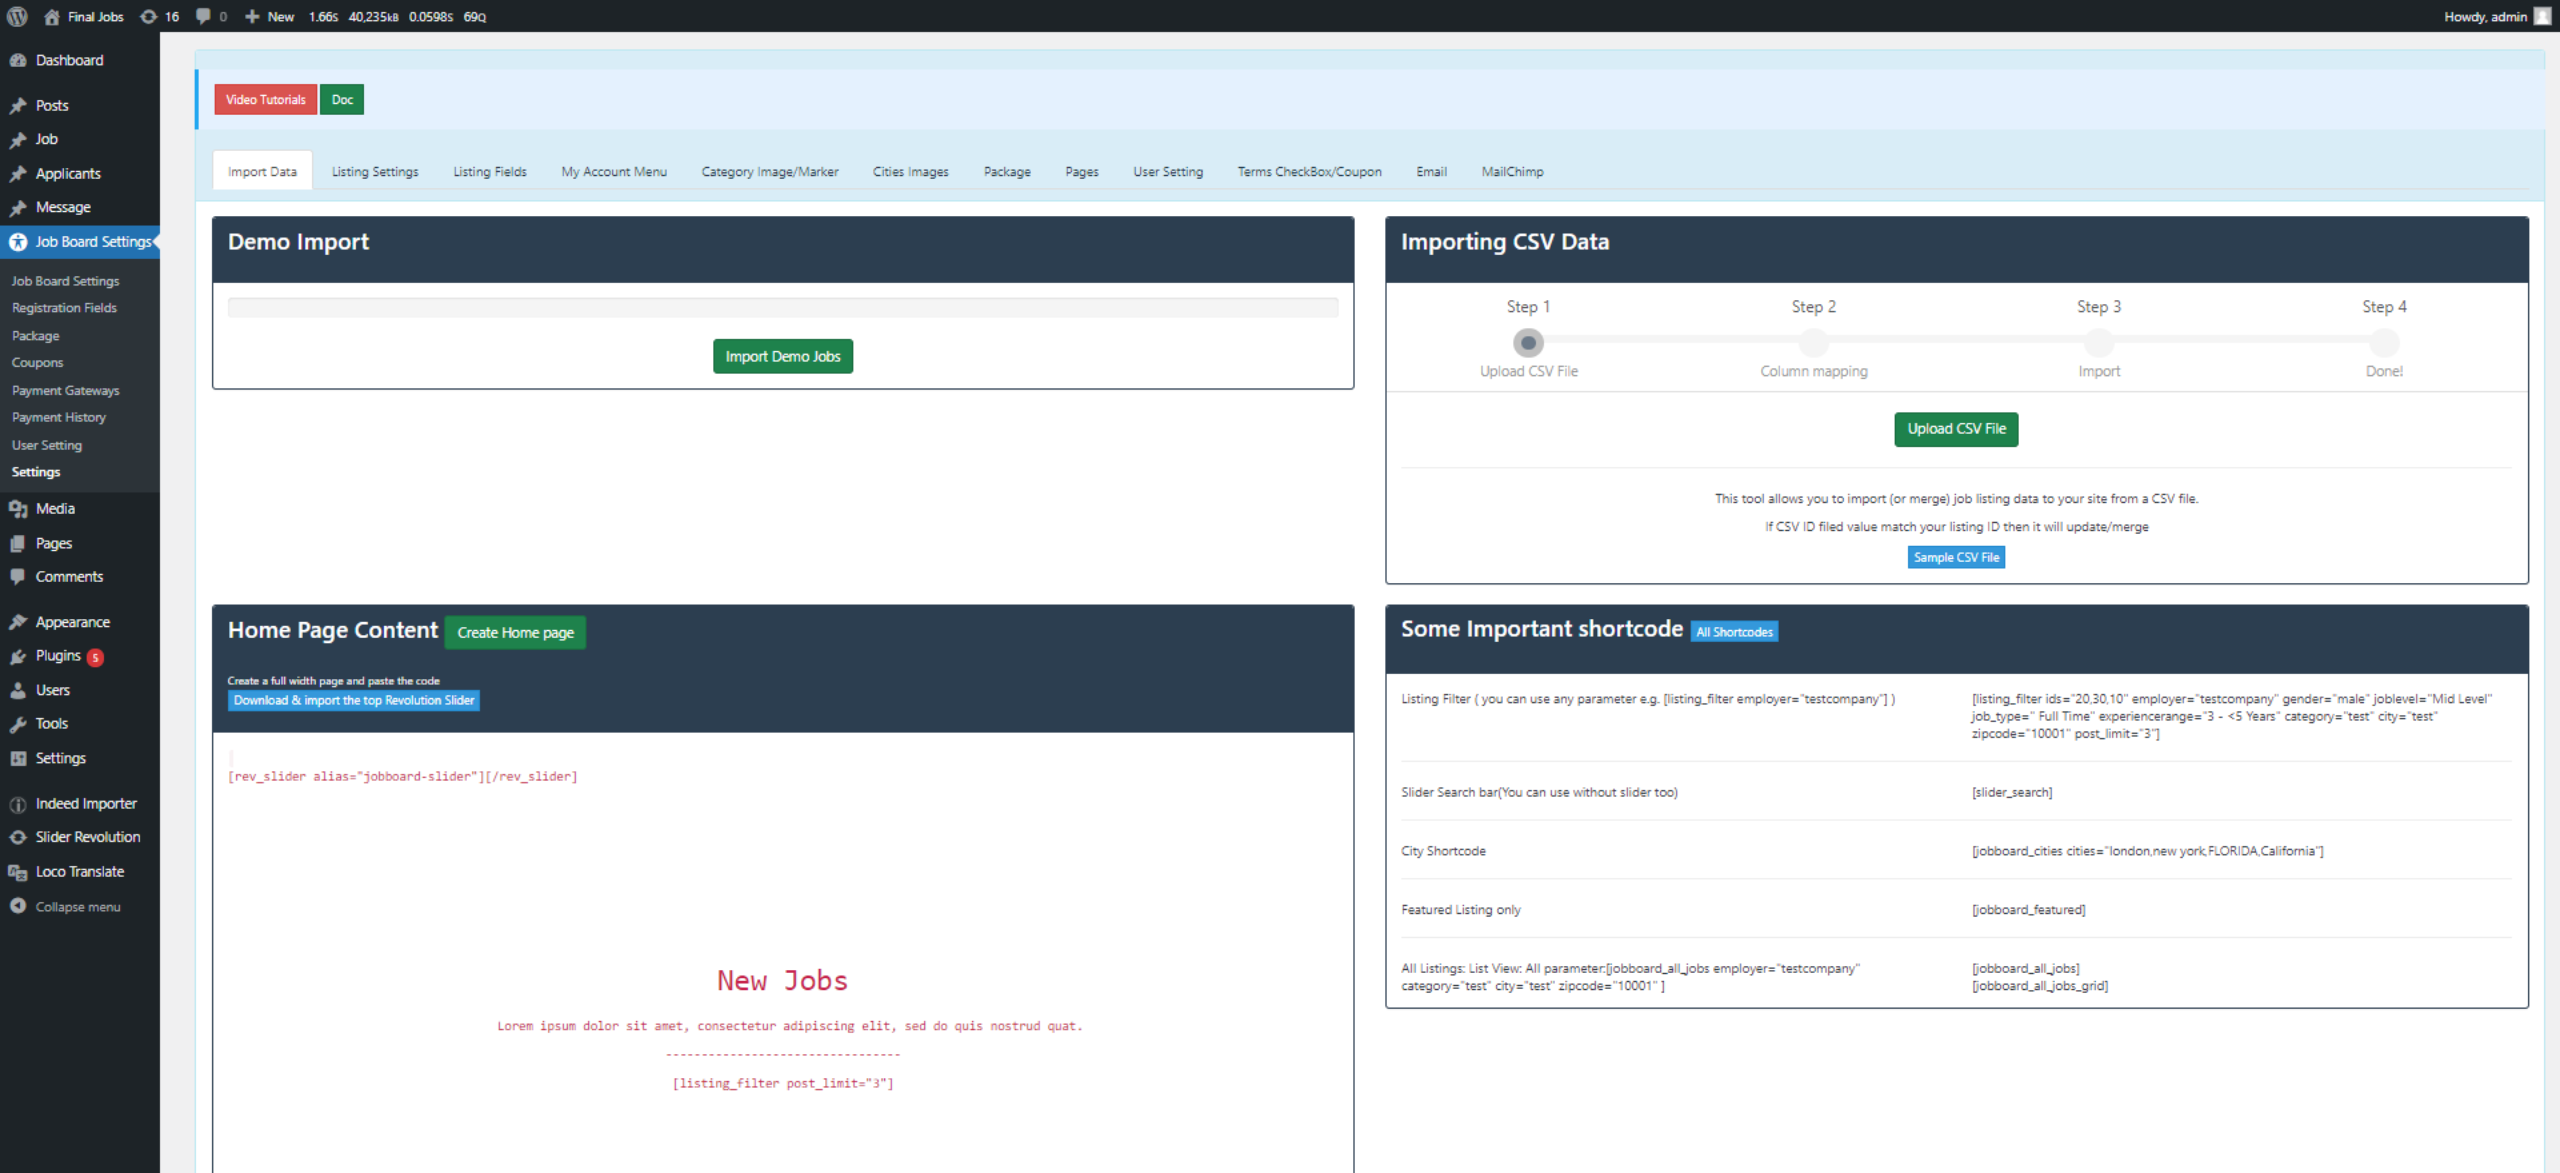This screenshot has height=1173, width=2560.
Task: Click the Pages icon in sidebar
Action: [18, 543]
